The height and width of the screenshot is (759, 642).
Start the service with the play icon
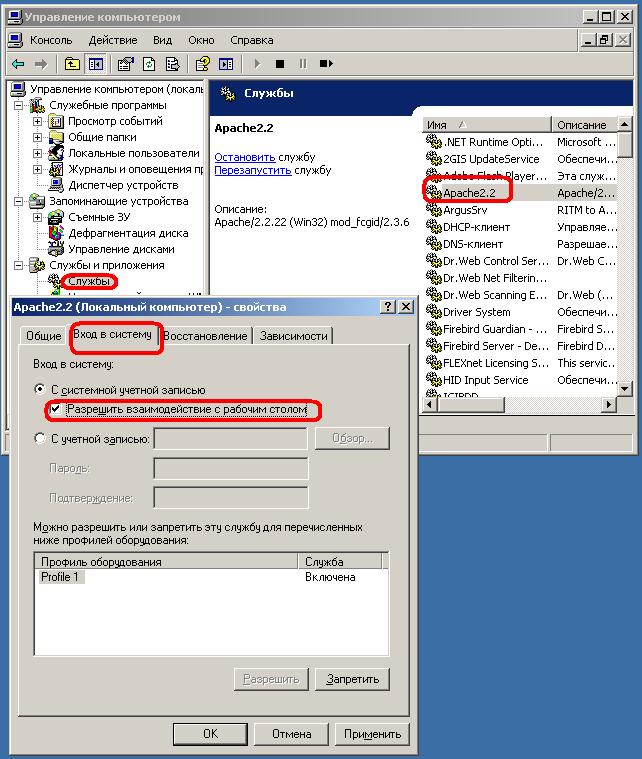coord(257,63)
